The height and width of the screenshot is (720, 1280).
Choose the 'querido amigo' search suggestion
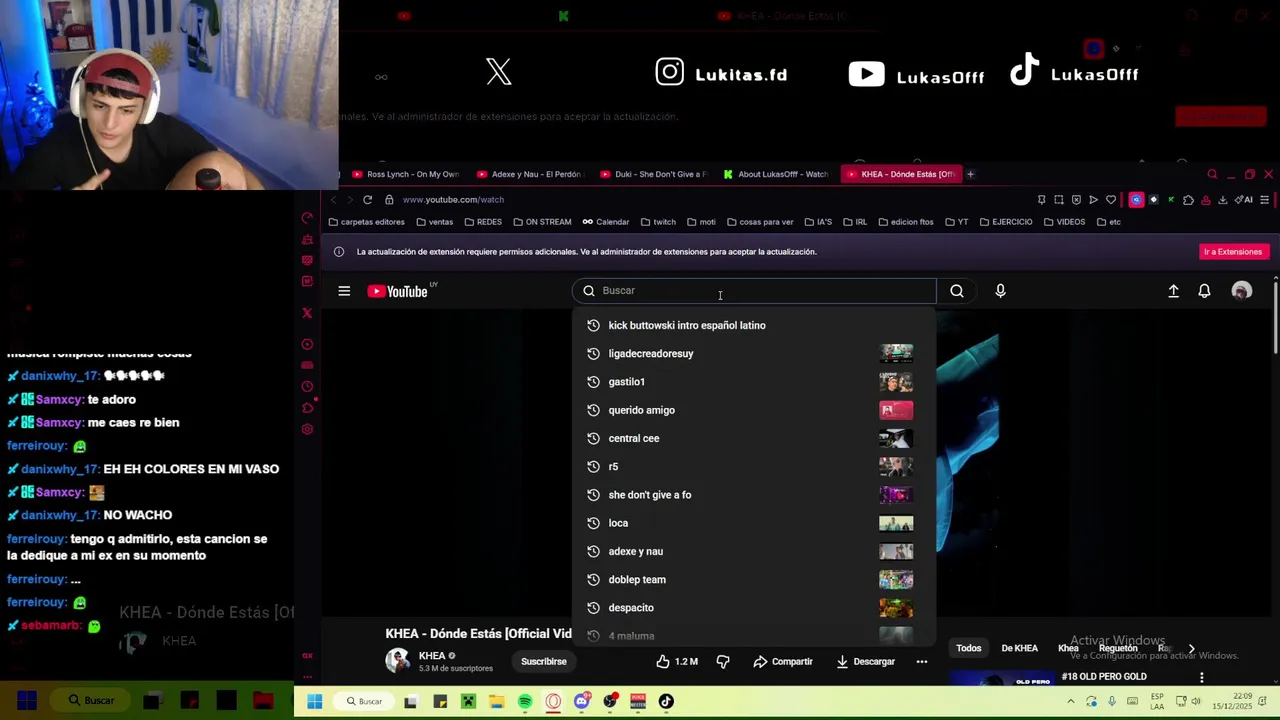coord(754,410)
